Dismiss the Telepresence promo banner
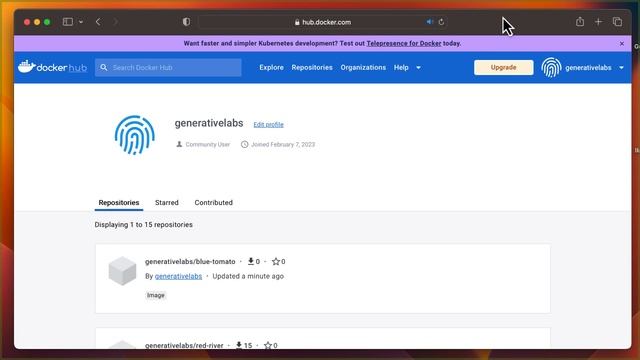Screen dimensions: 640x360 pos(622,43)
